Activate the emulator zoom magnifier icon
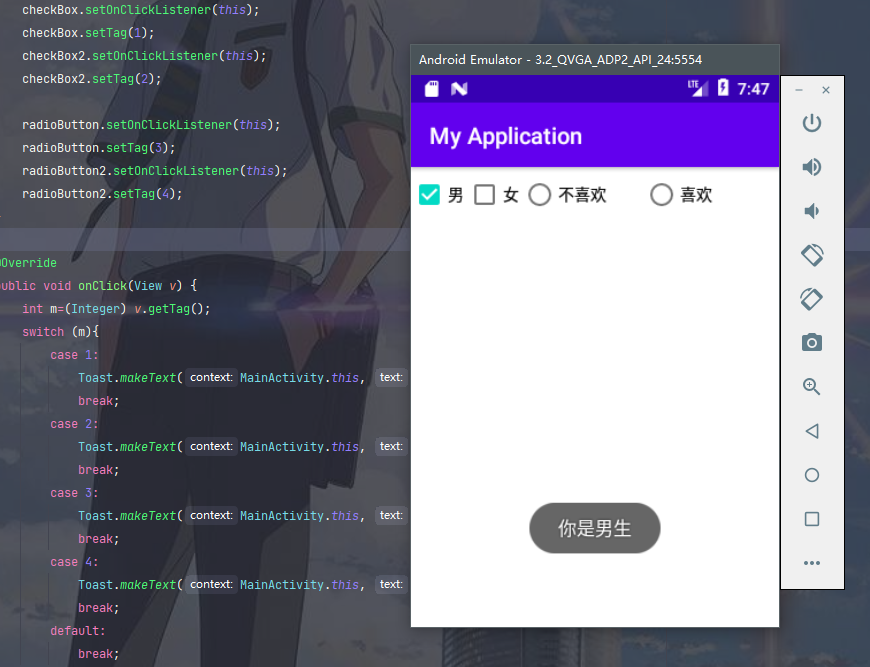This screenshot has height=667, width=870. [812, 386]
